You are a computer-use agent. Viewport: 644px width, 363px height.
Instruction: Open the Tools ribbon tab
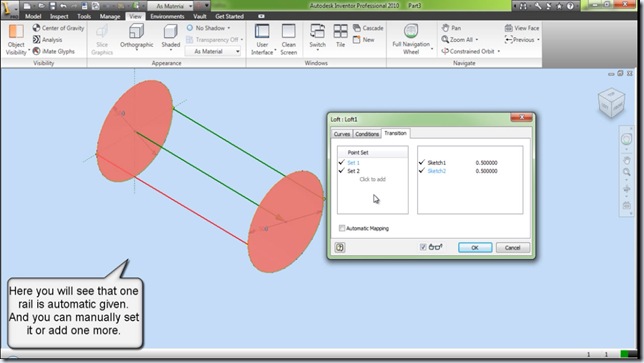[x=84, y=16]
